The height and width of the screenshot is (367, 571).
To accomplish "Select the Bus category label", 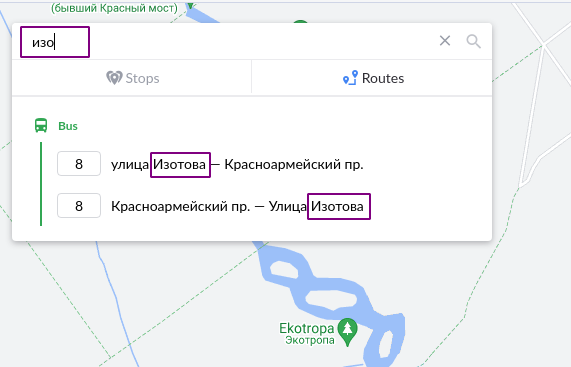I will pos(68,126).
